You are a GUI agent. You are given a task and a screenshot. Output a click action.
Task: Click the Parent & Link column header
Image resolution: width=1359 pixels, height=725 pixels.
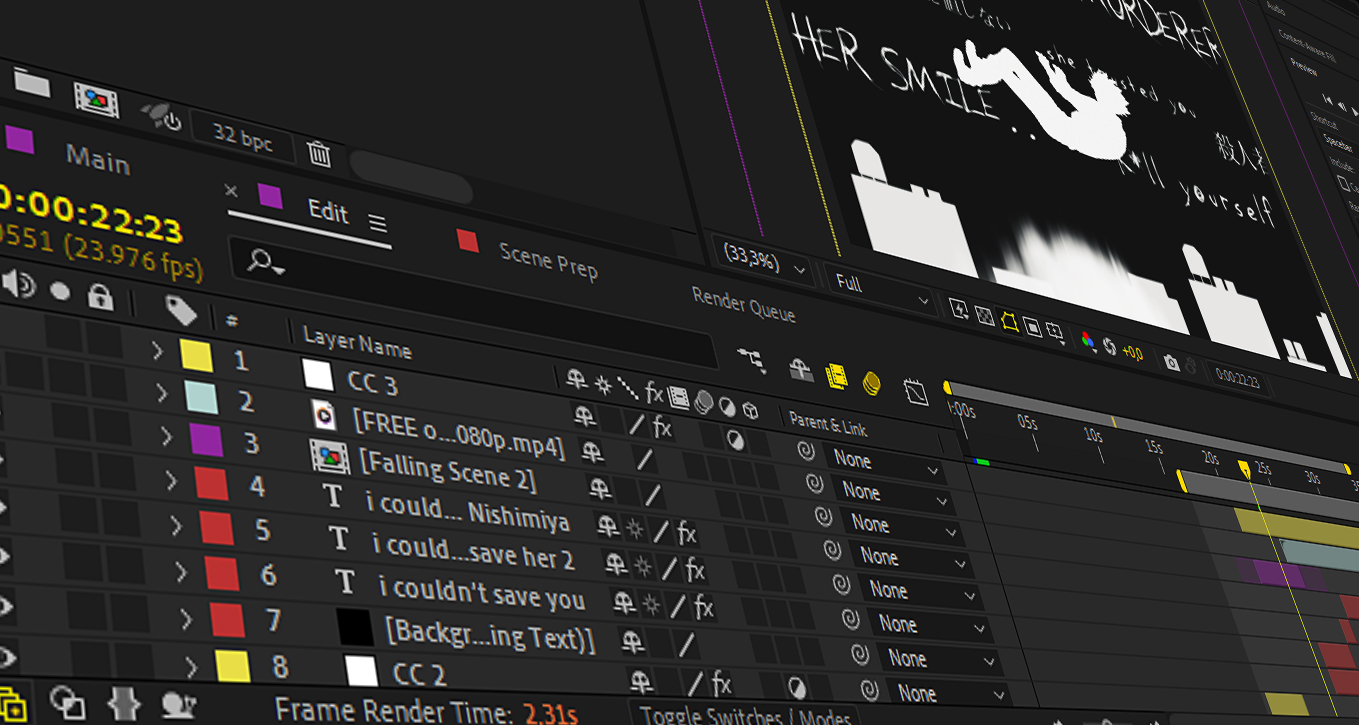828,424
